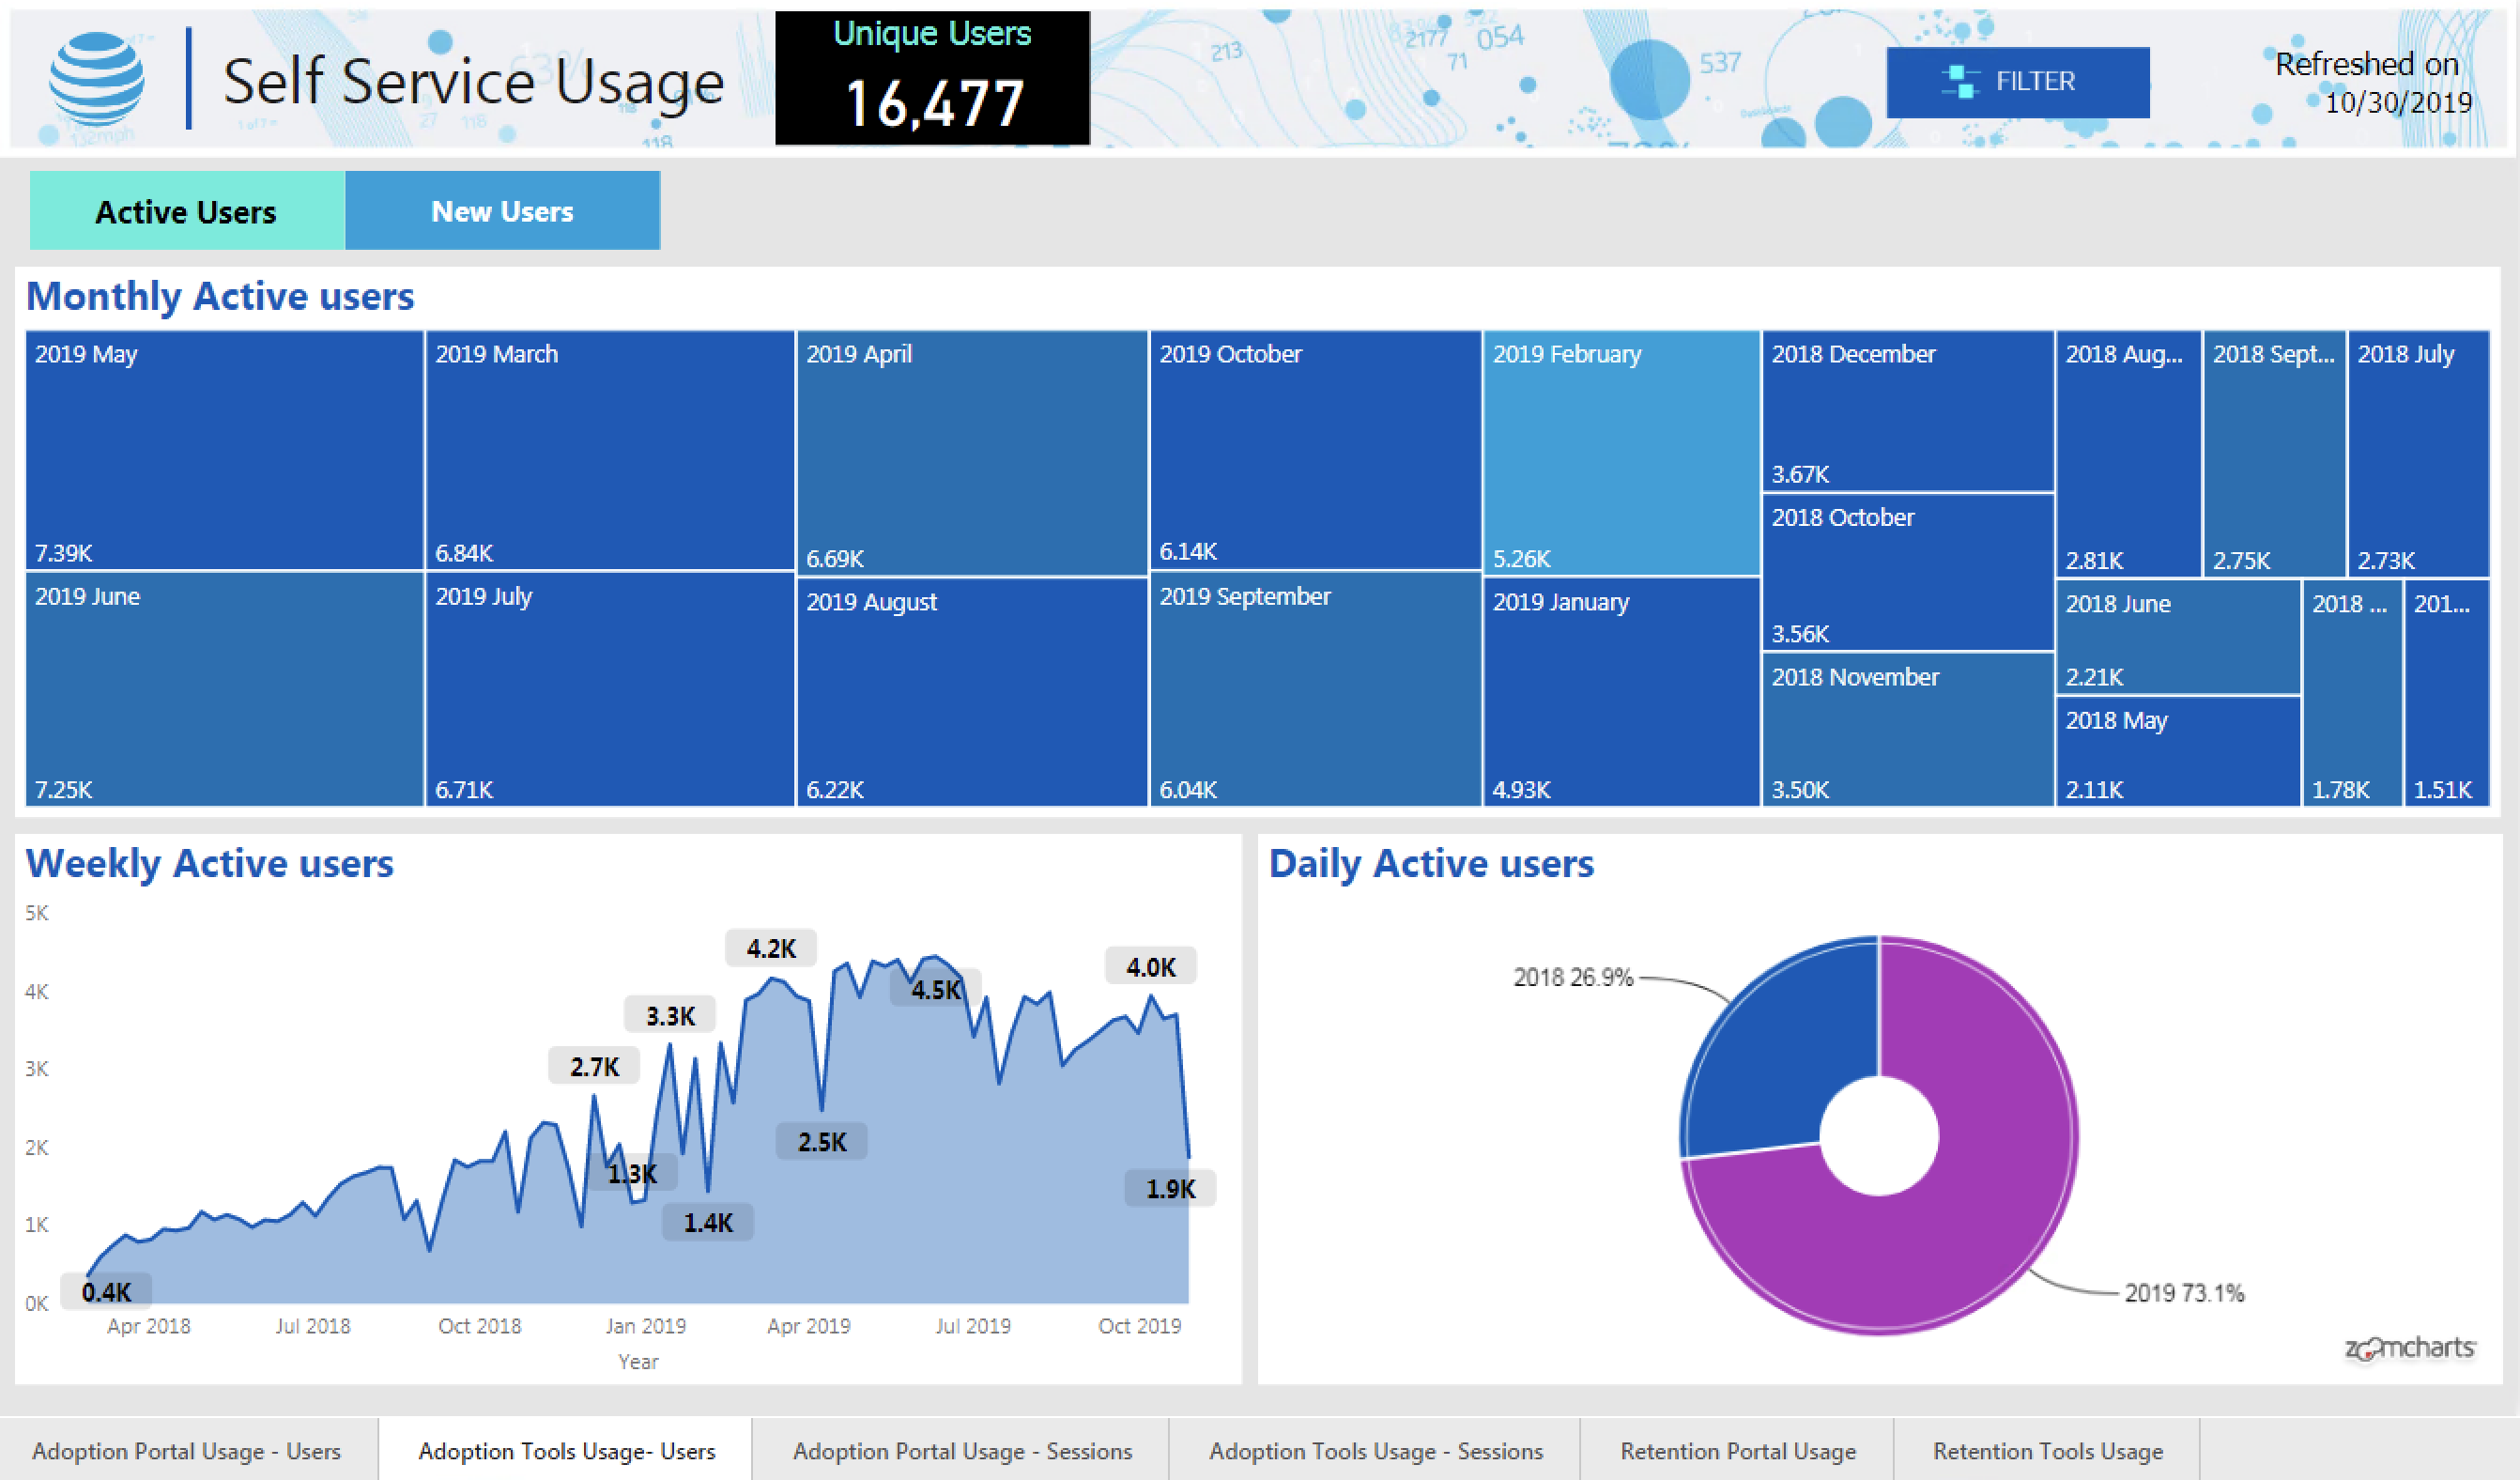Switch to Retention Portal Usage tab
The height and width of the screenshot is (1480, 2520).
pos(1737,1450)
